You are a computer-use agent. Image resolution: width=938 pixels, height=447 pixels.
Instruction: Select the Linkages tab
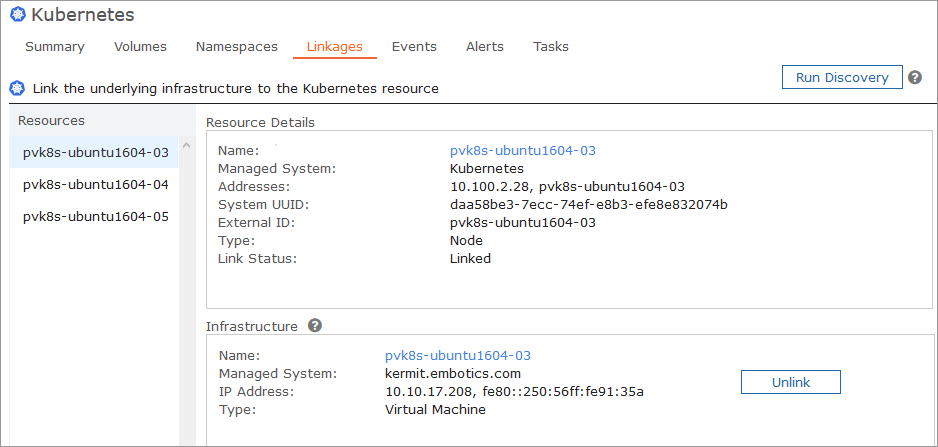[335, 47]
